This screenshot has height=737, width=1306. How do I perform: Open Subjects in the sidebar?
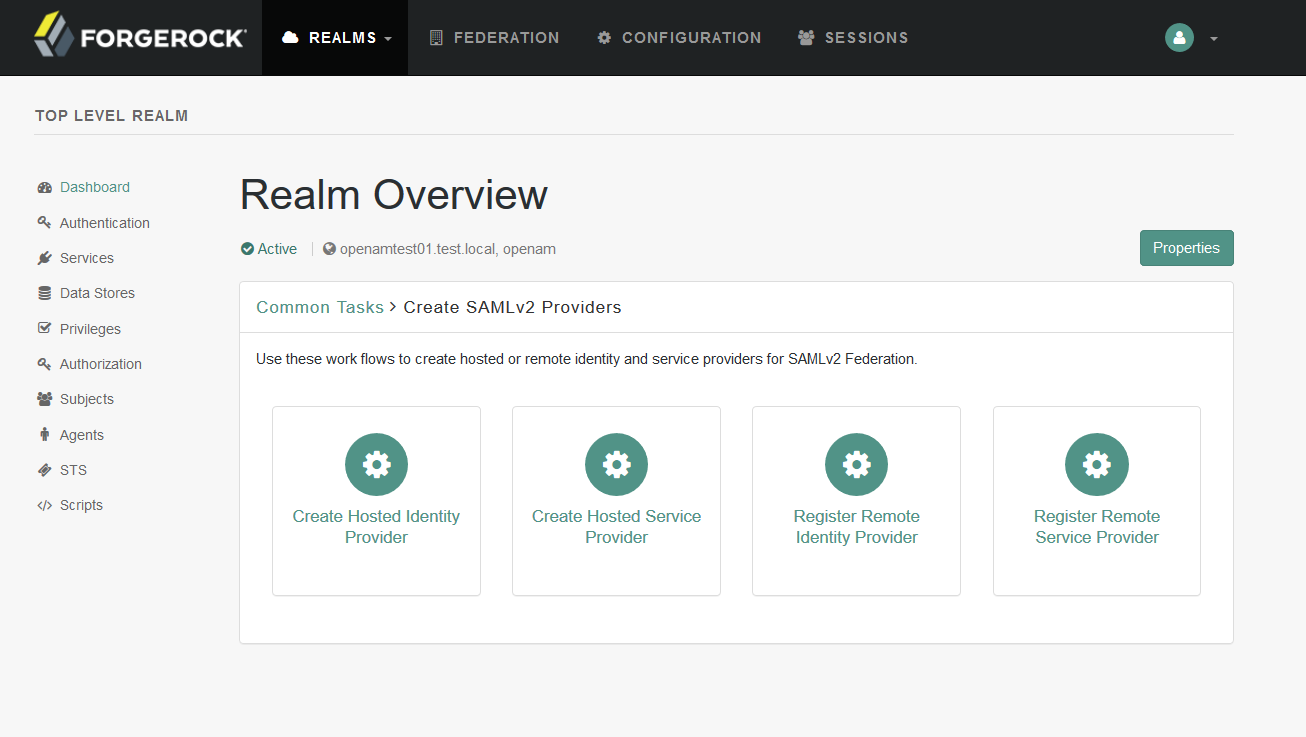87,399
